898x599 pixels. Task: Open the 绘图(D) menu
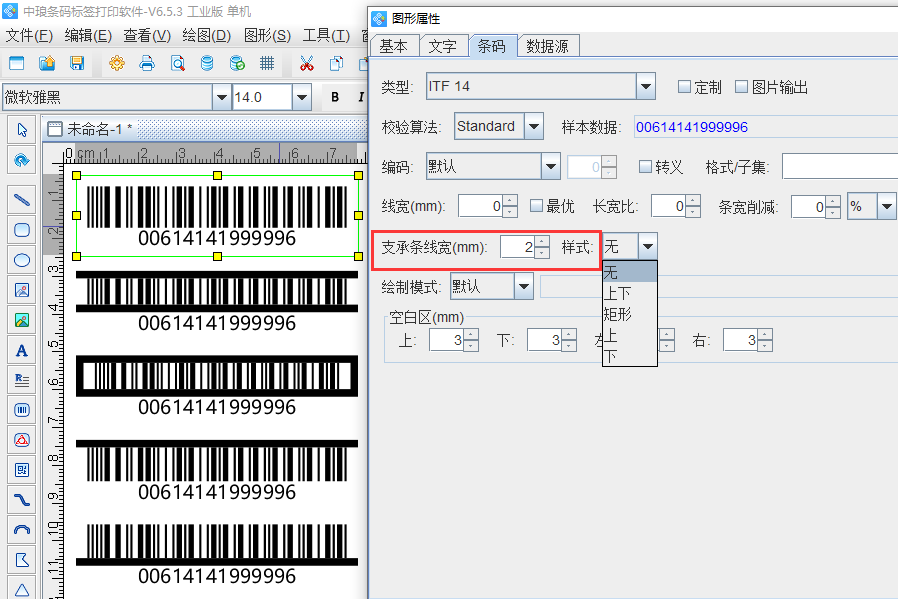(x=207, y=35)
